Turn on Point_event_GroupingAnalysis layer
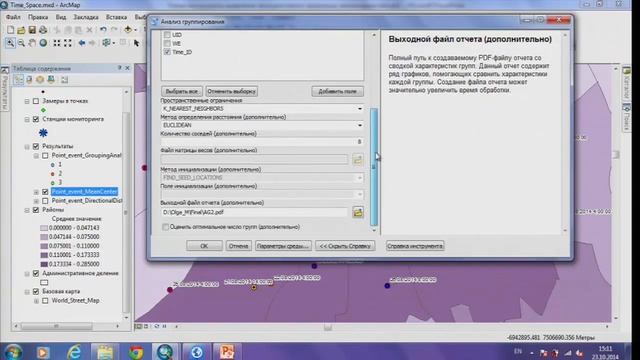640x360 pixels. 45,156
